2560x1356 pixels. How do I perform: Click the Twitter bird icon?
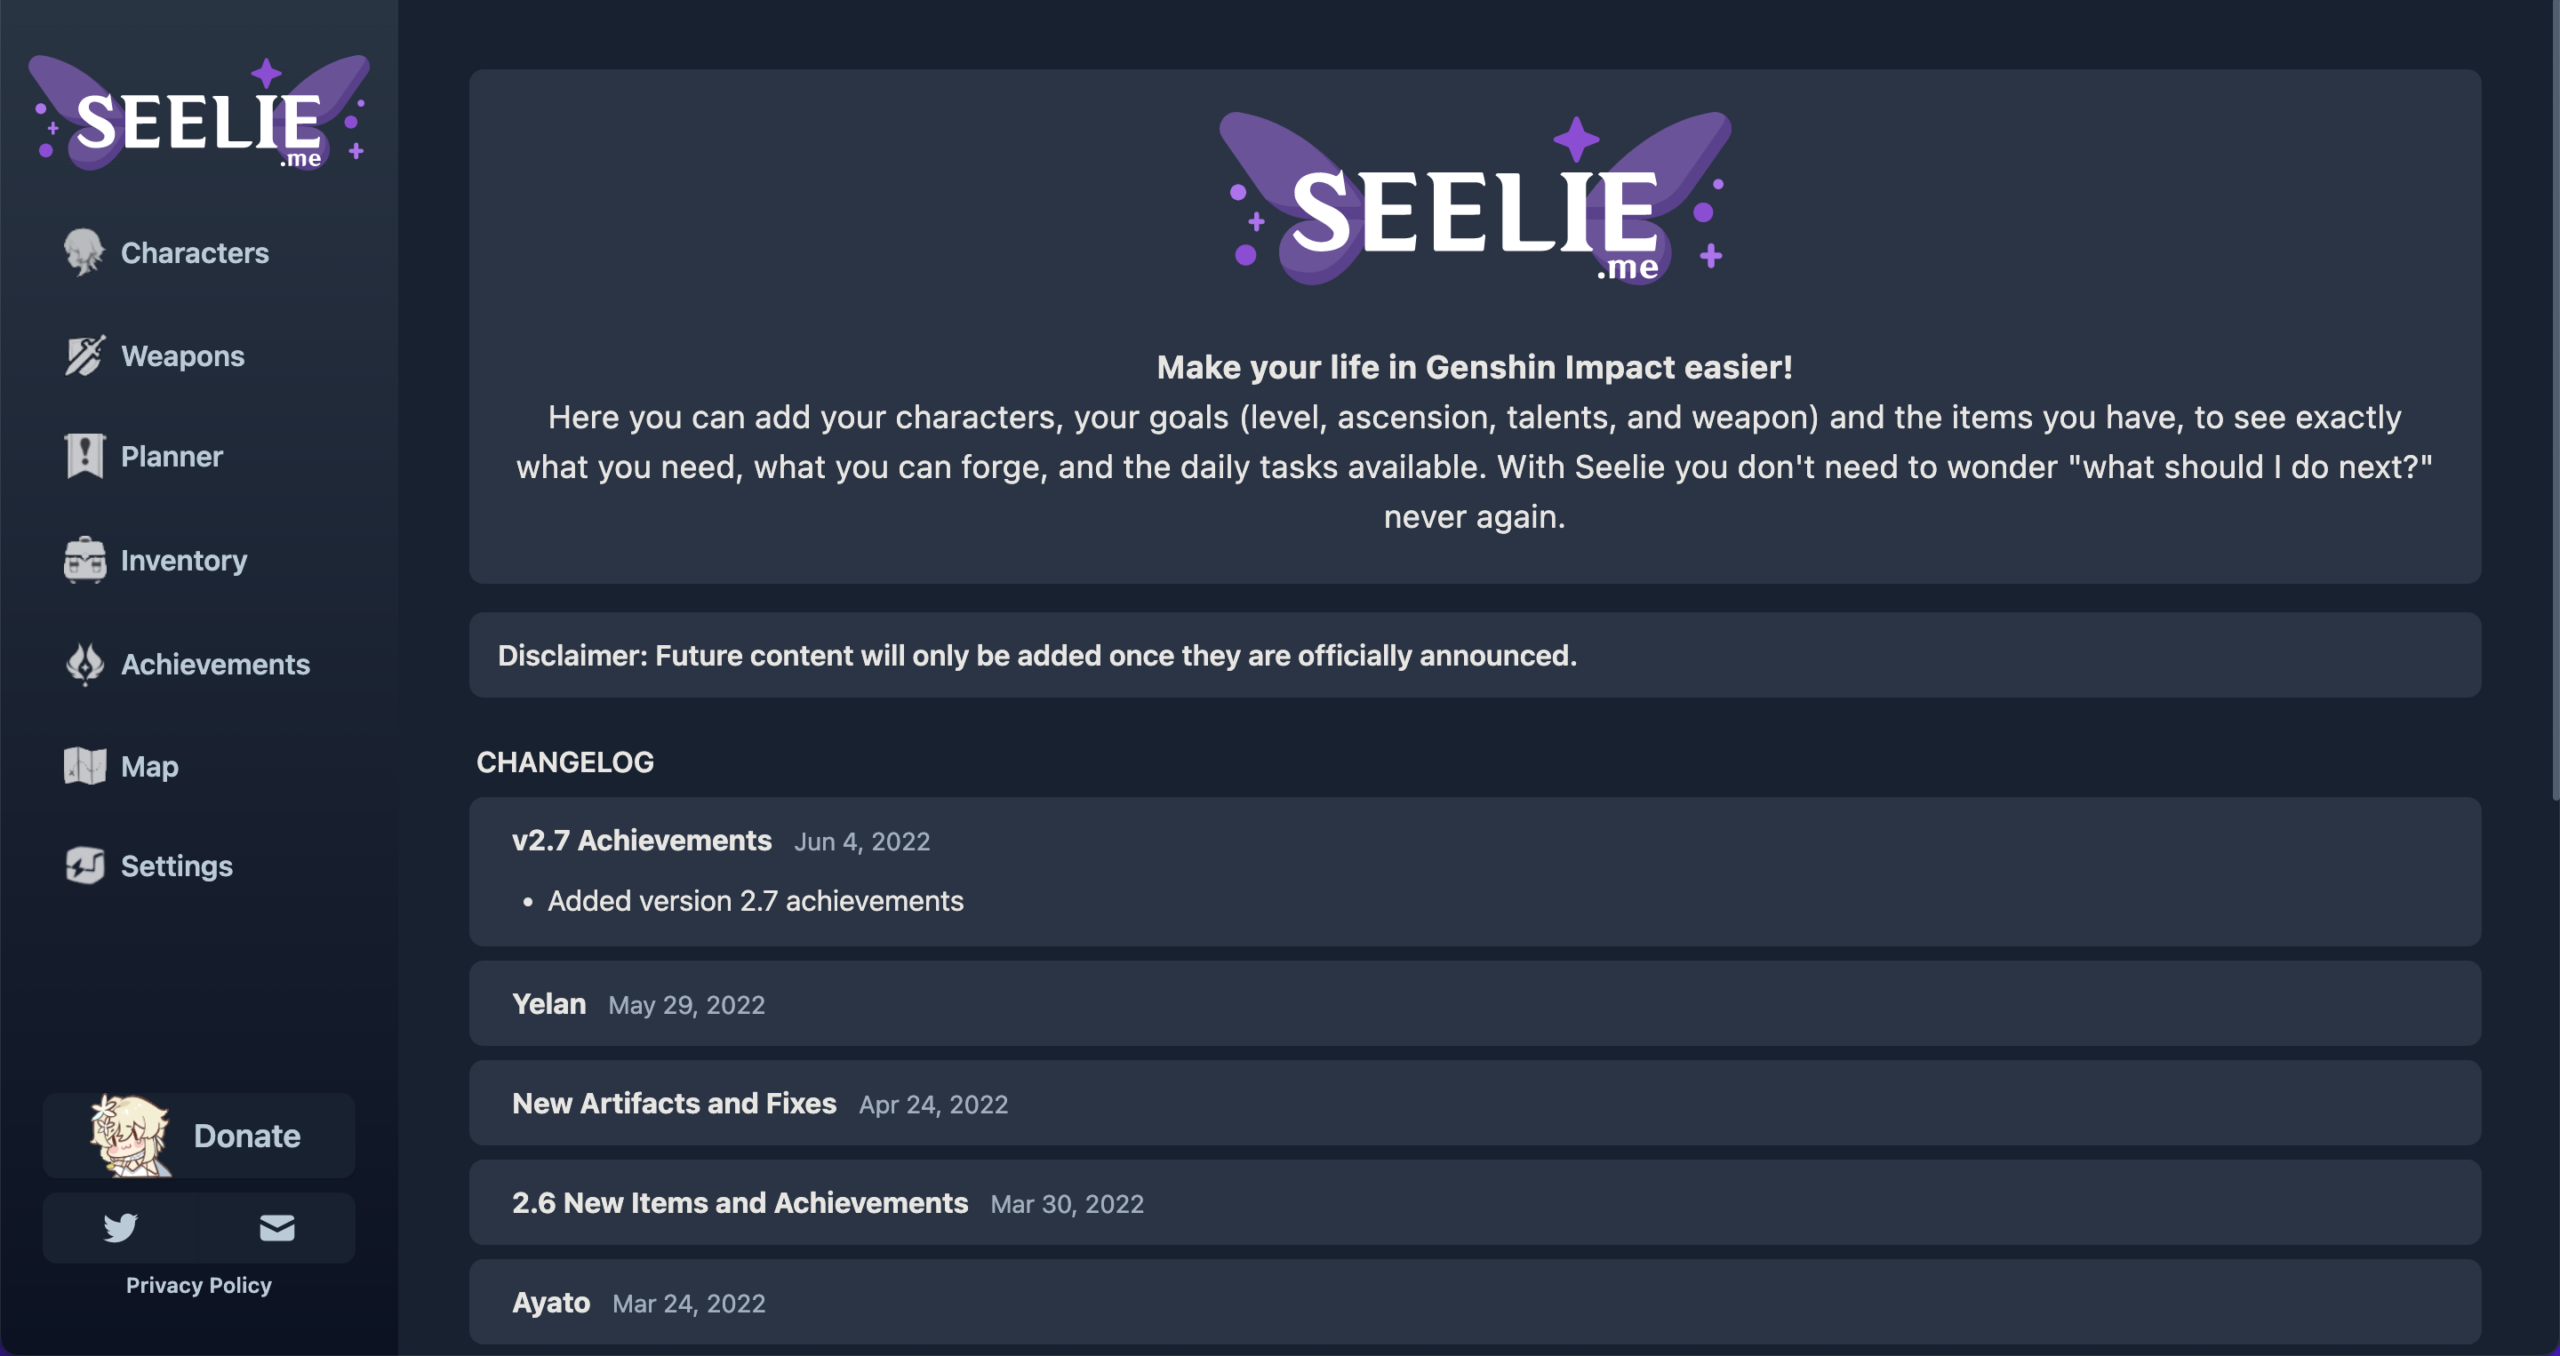(x=120, y=1228)
